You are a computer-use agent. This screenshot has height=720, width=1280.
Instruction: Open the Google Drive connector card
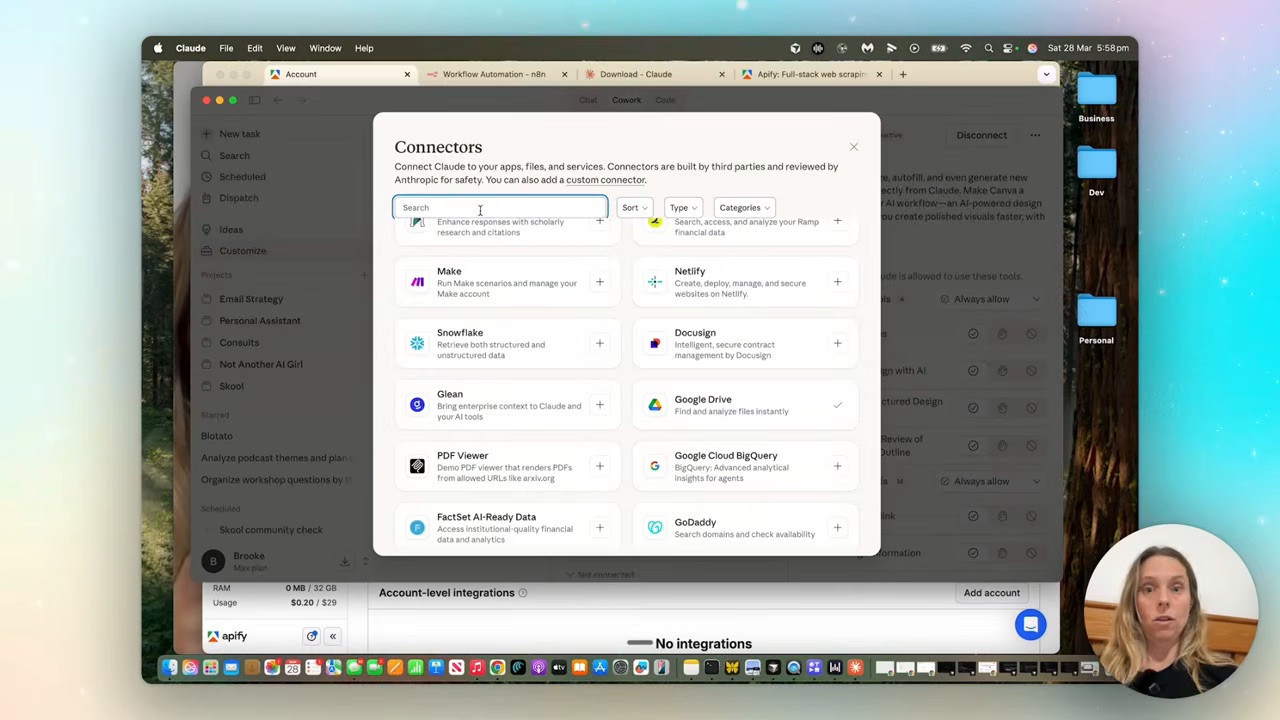(x=746, y=405)
